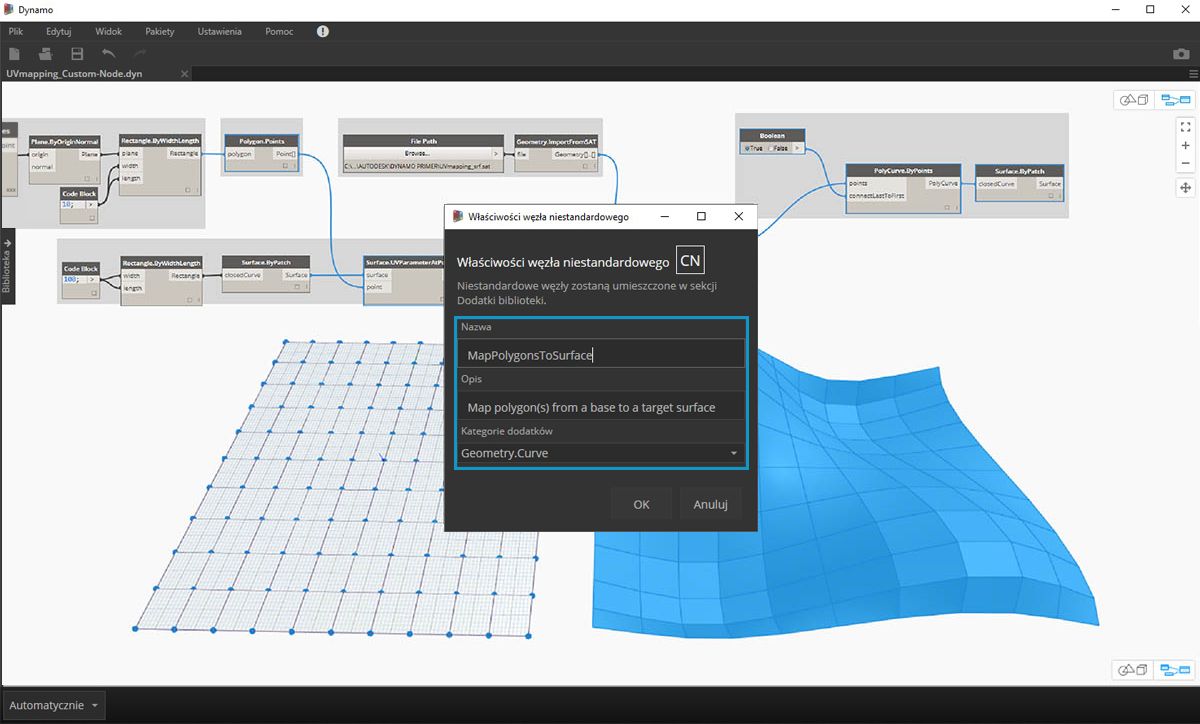Viewport: 1200px width, 724px height.
Task: Open the hamburger menu next to the tab strip
Action: (x=1192, y=74)
